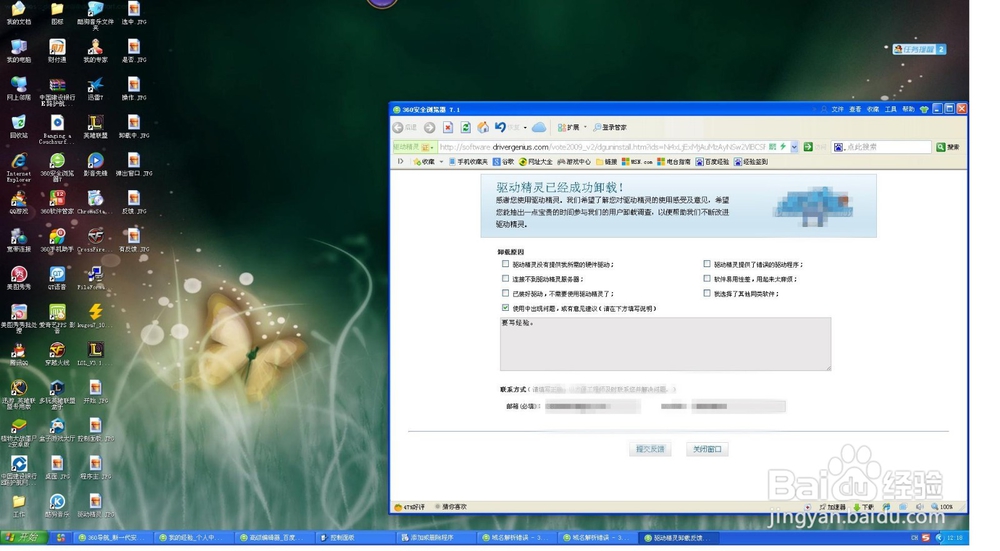1000x551 pixels.
Task: Click into the feedback comment text area
Action: pyautogui.click(x=665, y=344)
